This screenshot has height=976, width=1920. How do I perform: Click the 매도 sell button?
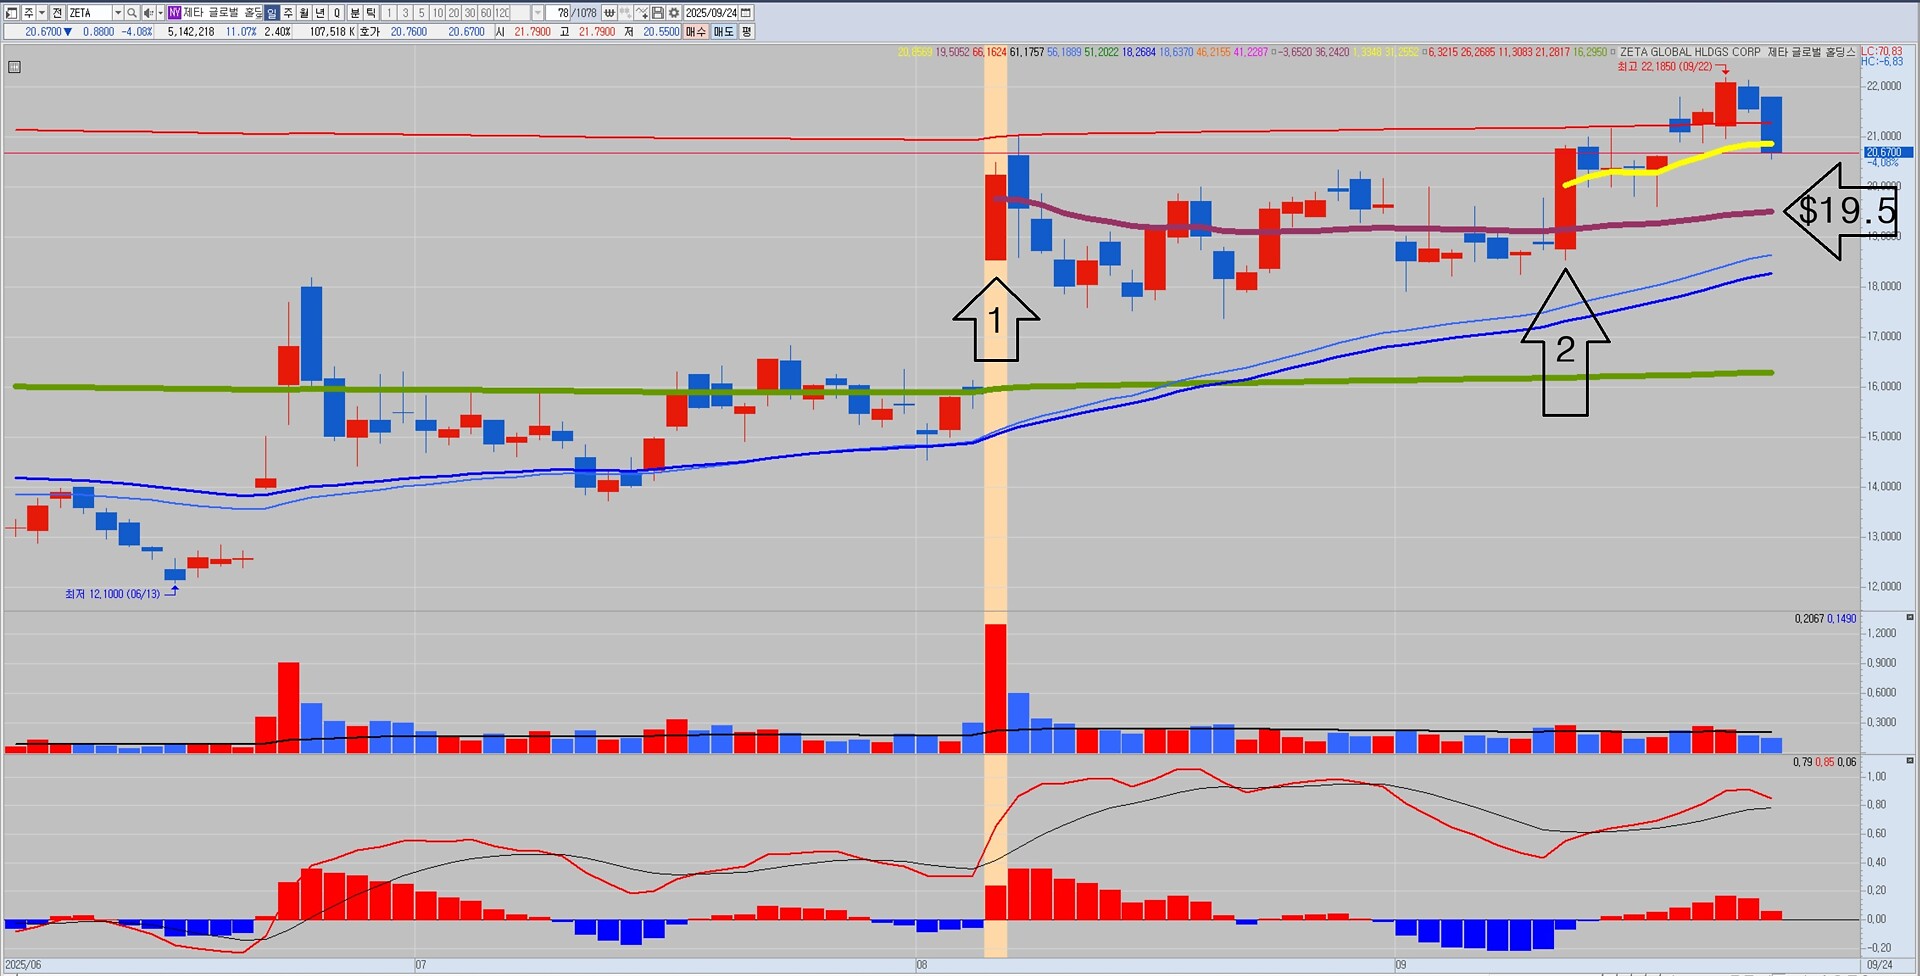pos(723,32)
